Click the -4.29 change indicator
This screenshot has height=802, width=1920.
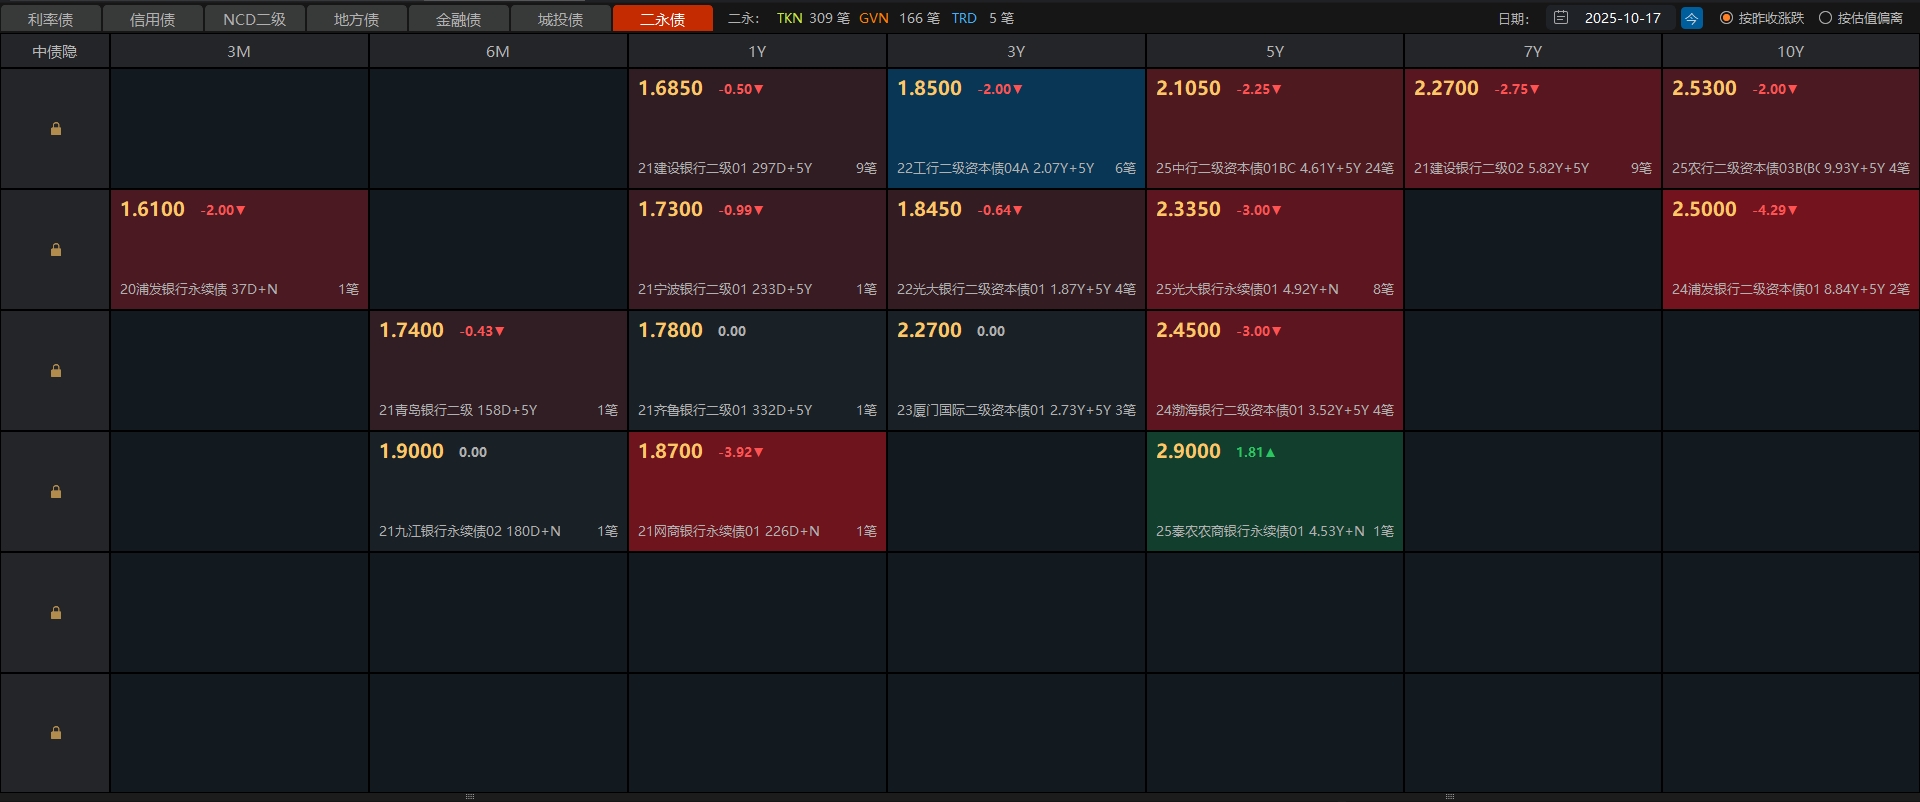[x=1775, y=210]
